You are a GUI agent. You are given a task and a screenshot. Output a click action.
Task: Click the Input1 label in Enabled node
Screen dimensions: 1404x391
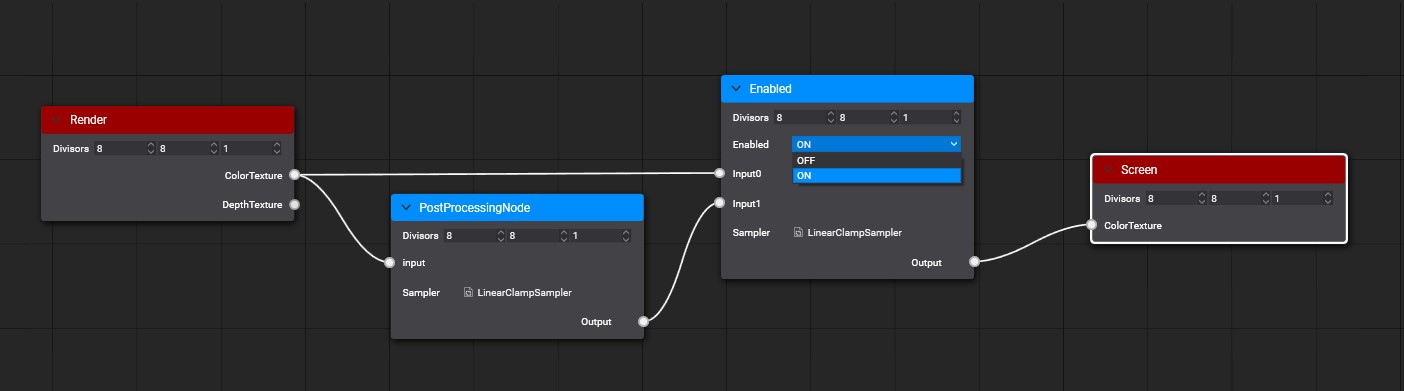(x=747, y=203)
